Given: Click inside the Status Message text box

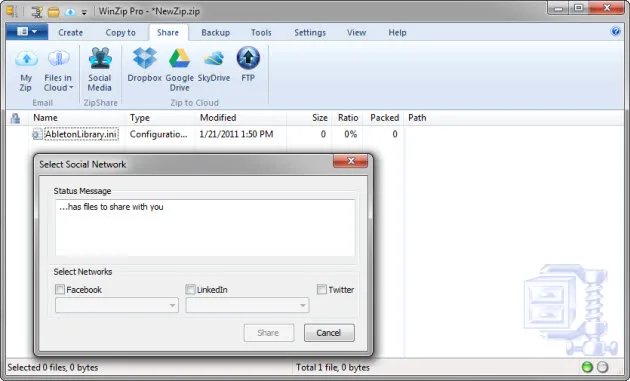Looking at the screenshot, I should 205,228.
